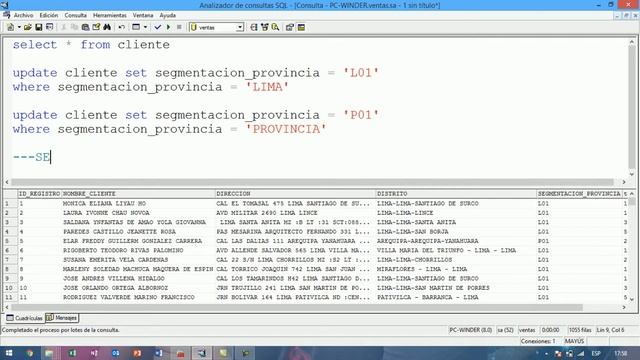The width and height of the screenshot is (640, 360).
Task: Click the Copy icon in the toolbar
Action: tap(74, 27)
